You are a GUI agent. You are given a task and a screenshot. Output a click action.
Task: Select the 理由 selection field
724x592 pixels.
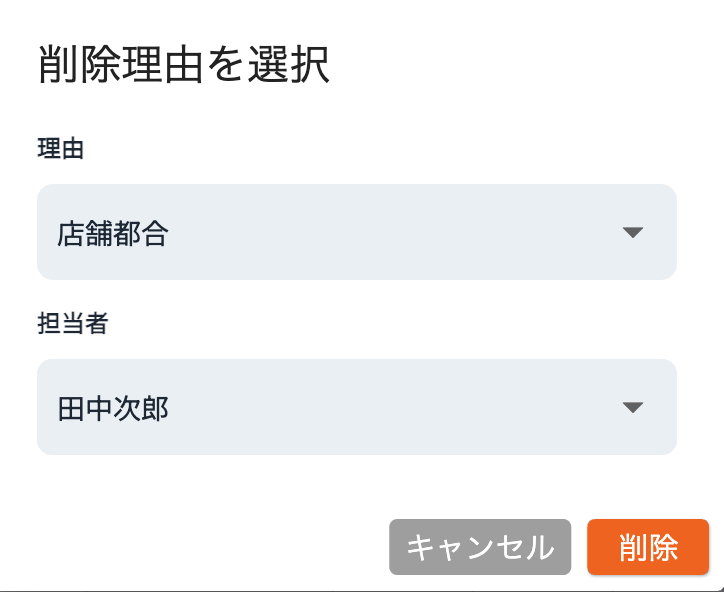coord(356,232)
